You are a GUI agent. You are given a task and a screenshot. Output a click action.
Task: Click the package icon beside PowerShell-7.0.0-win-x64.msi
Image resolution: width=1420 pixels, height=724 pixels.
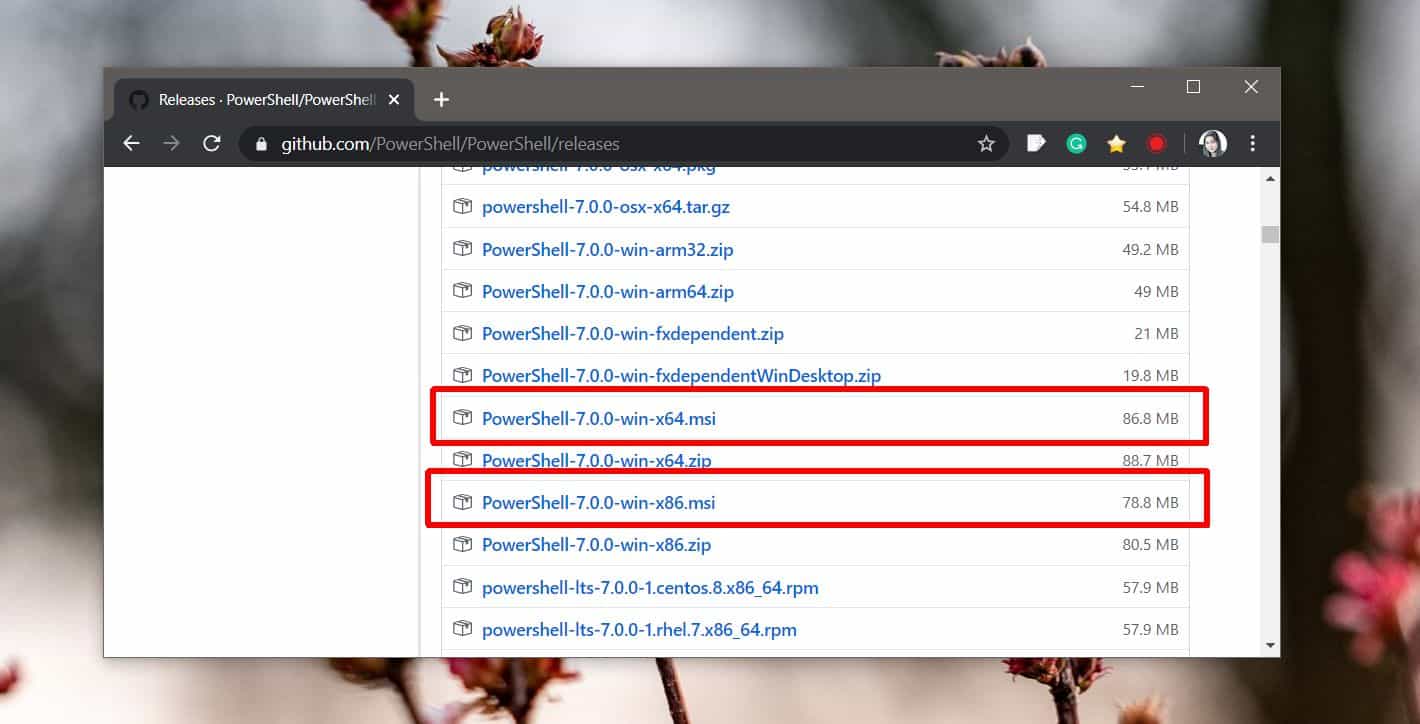tap(462, 418)
